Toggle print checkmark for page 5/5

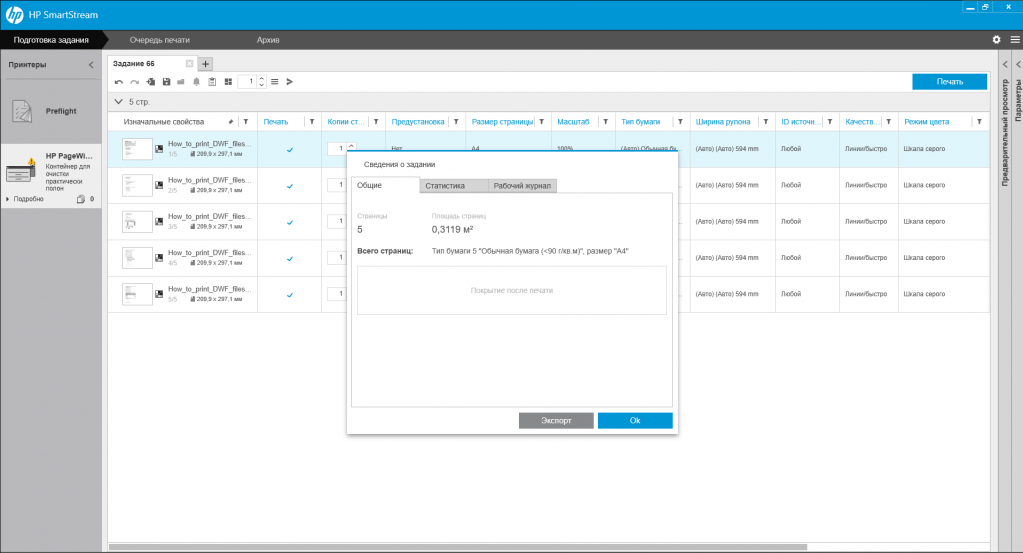click(290, 295)
